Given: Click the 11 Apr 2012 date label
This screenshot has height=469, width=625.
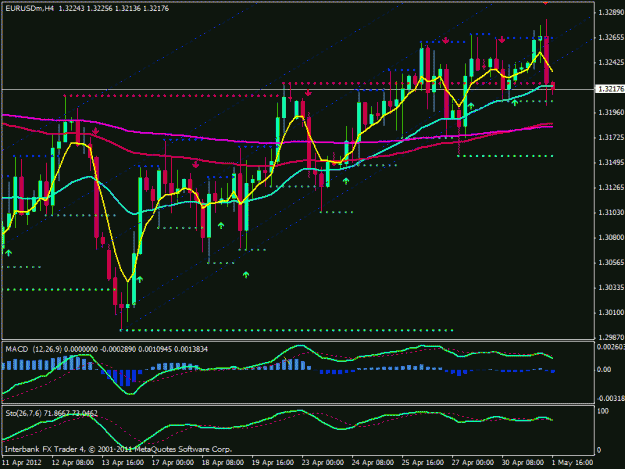Looking at the screenshot, I should click(x=22, y=463).
